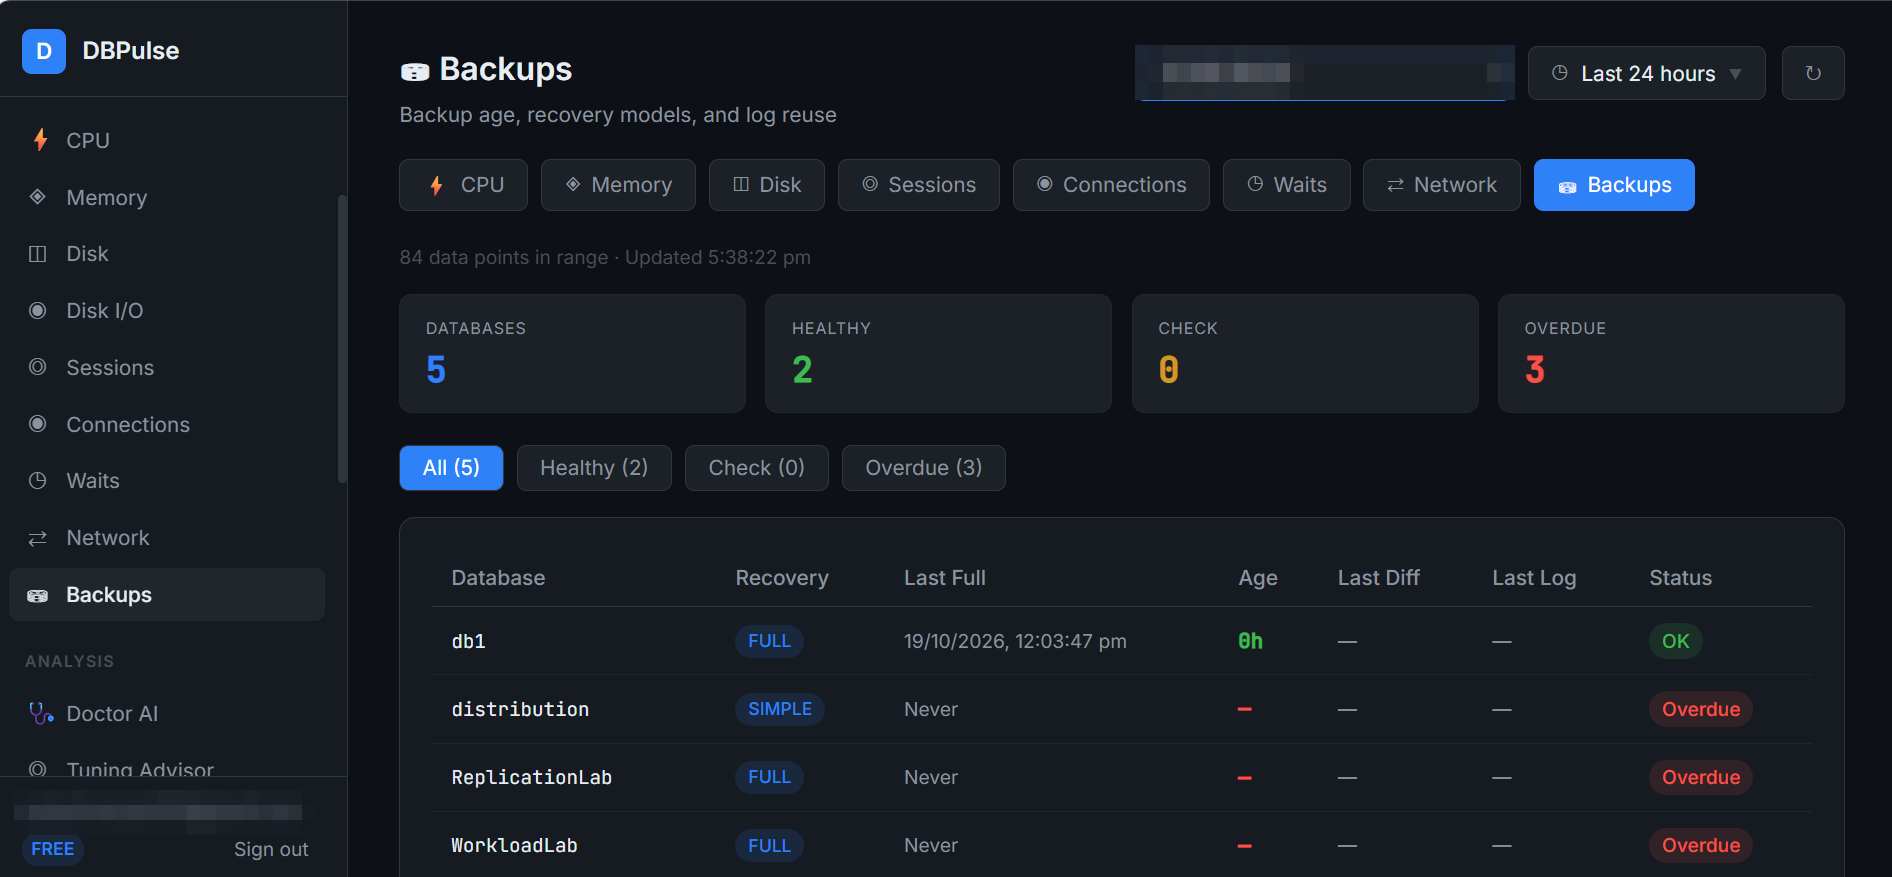Viewport: 1892px width, 877px height.
Task: Filter table by Check (0)
Action: [x=757, y=468]
